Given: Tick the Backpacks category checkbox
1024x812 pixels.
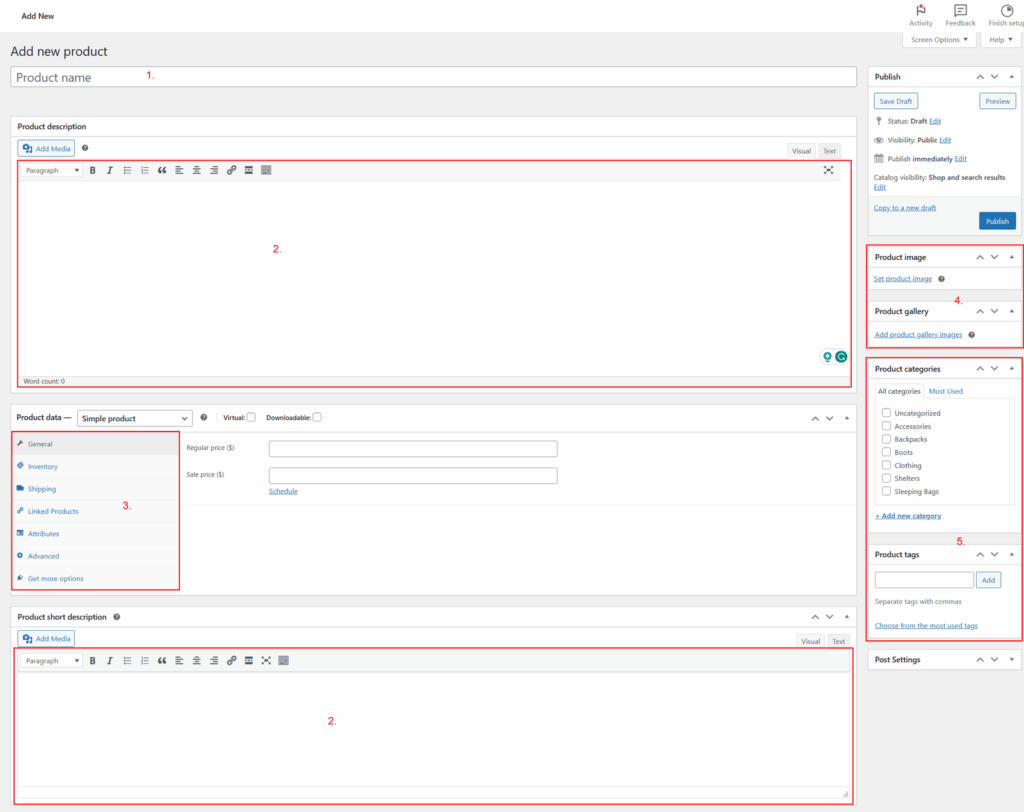Looking at the screenshot, I should pyautogui.click(x=886, y=439).
